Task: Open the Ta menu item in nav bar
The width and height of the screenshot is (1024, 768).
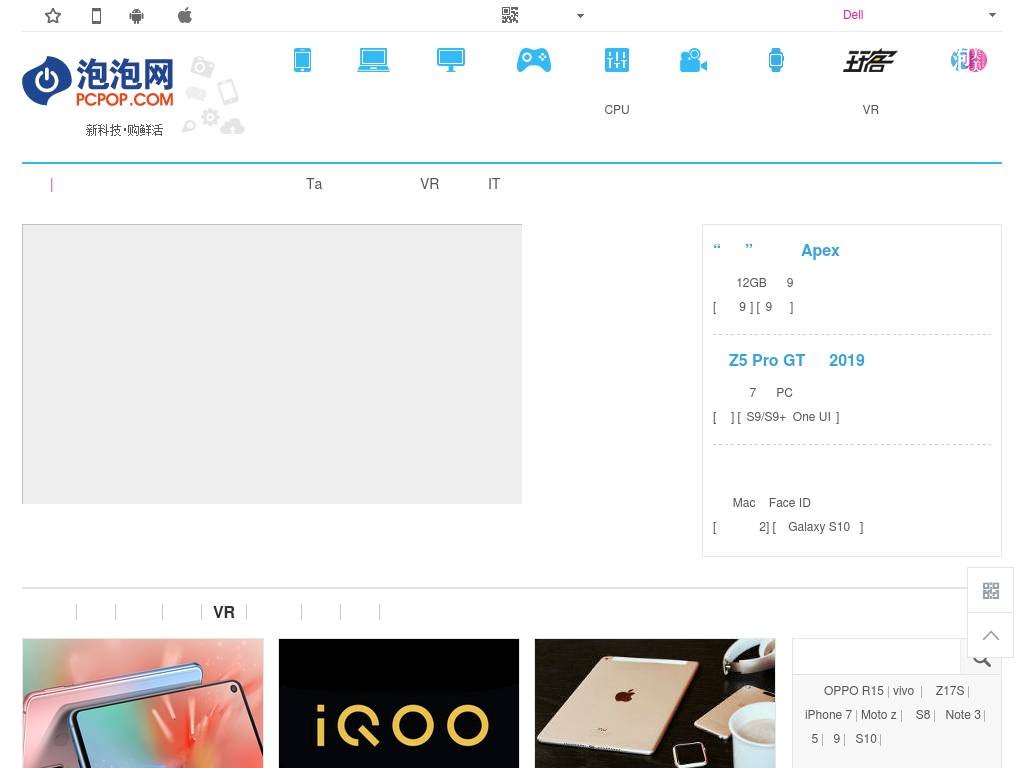Action: click(314, 184)
